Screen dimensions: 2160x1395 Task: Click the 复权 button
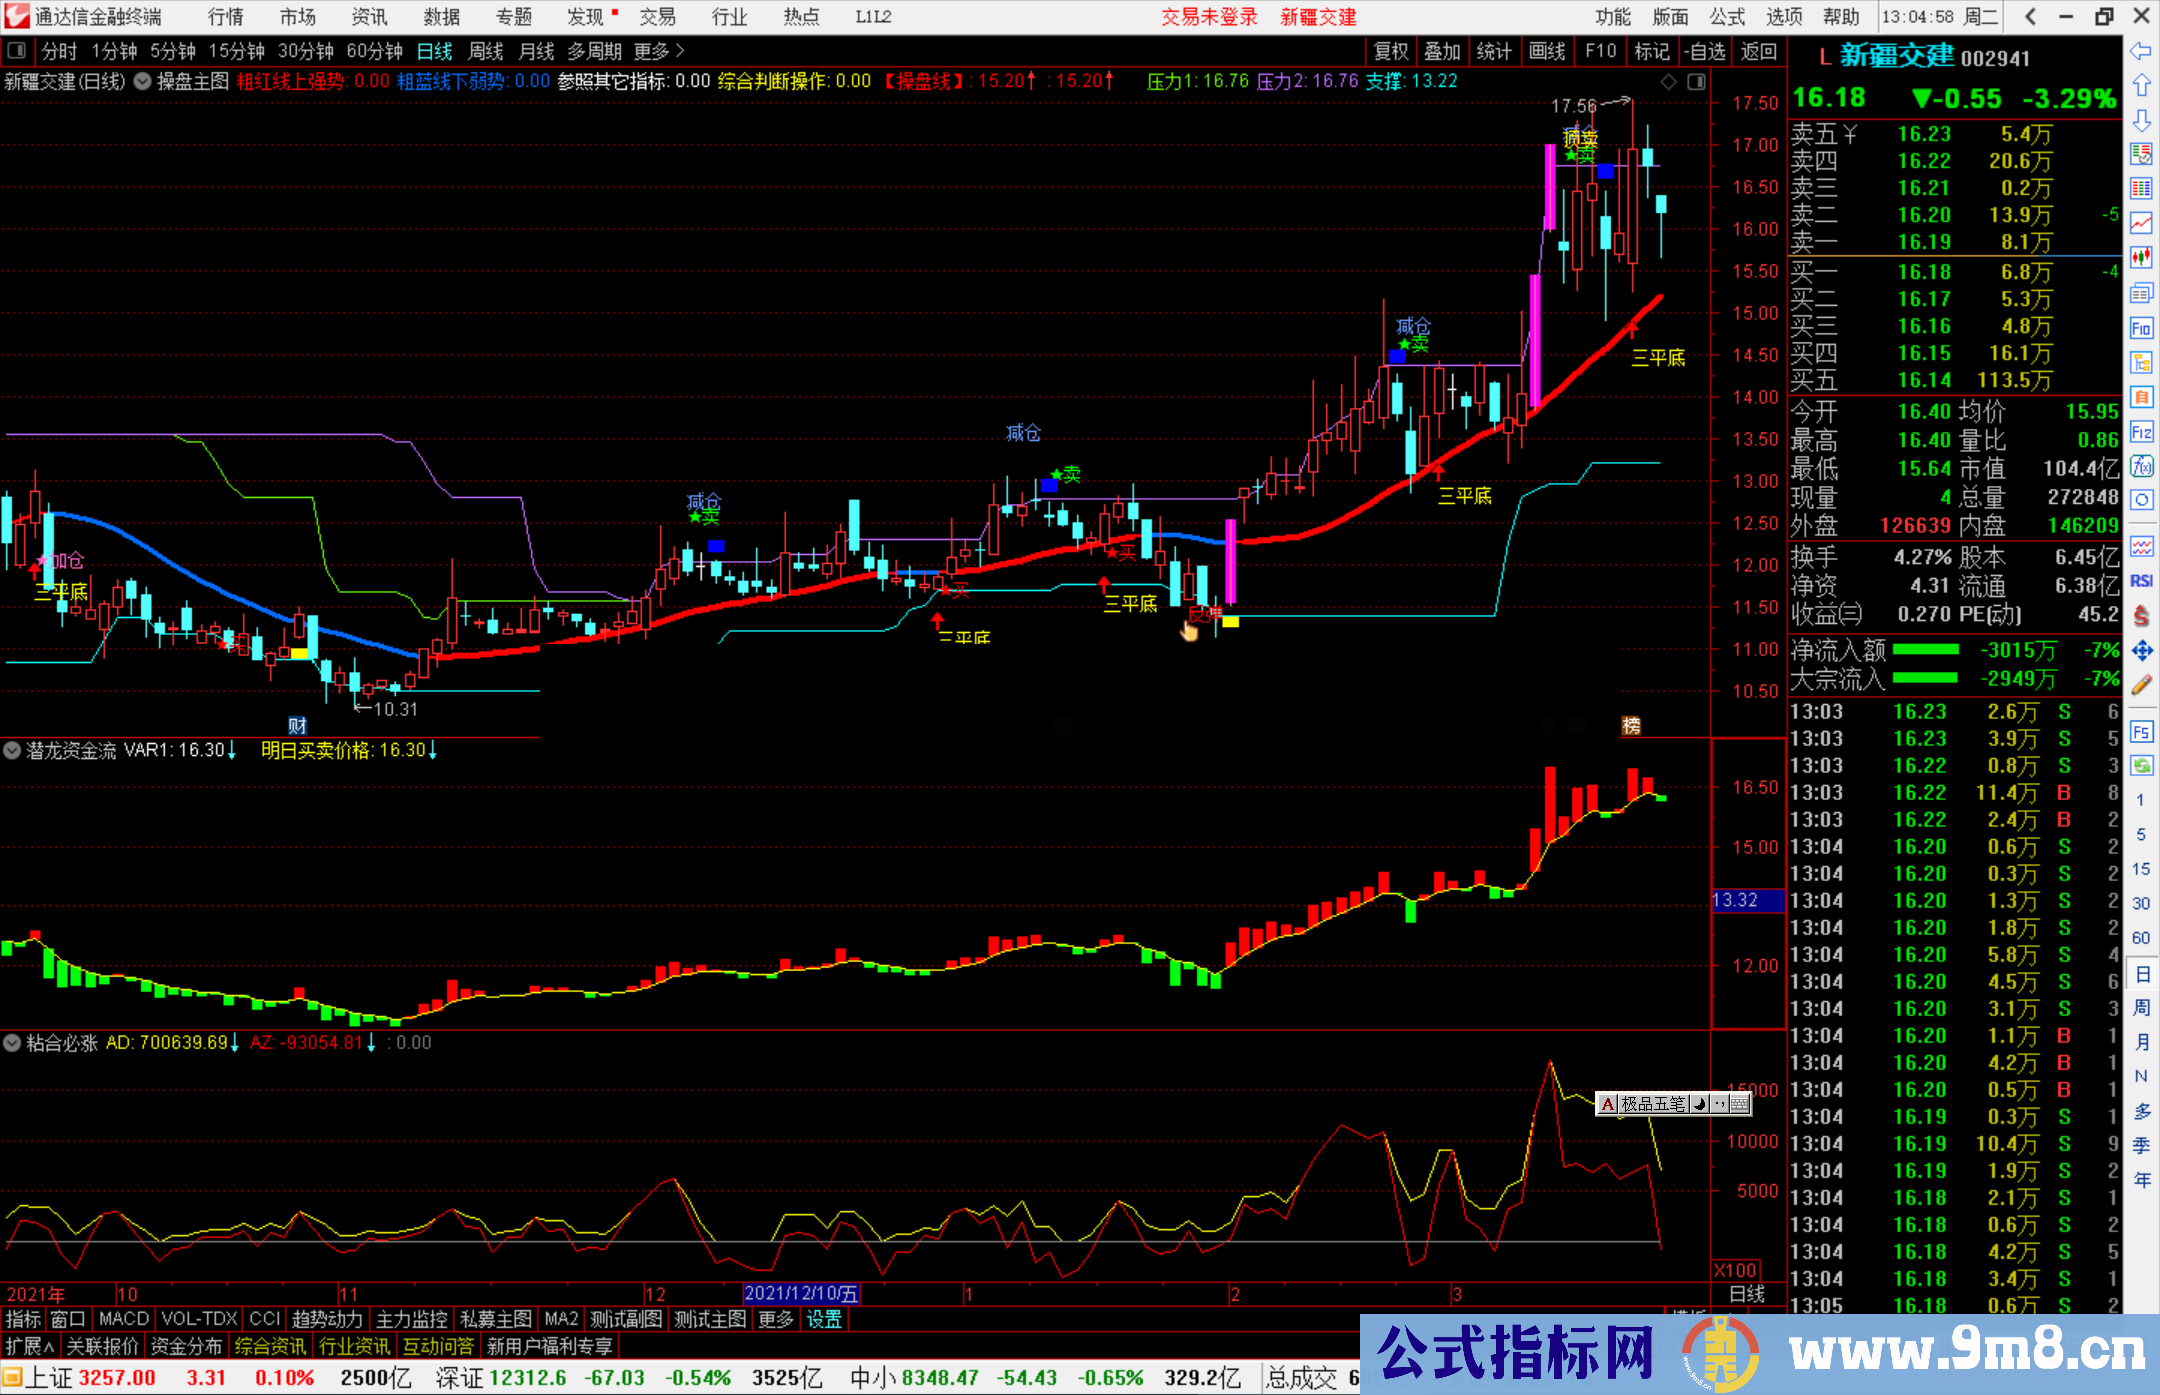point(1391,51)
